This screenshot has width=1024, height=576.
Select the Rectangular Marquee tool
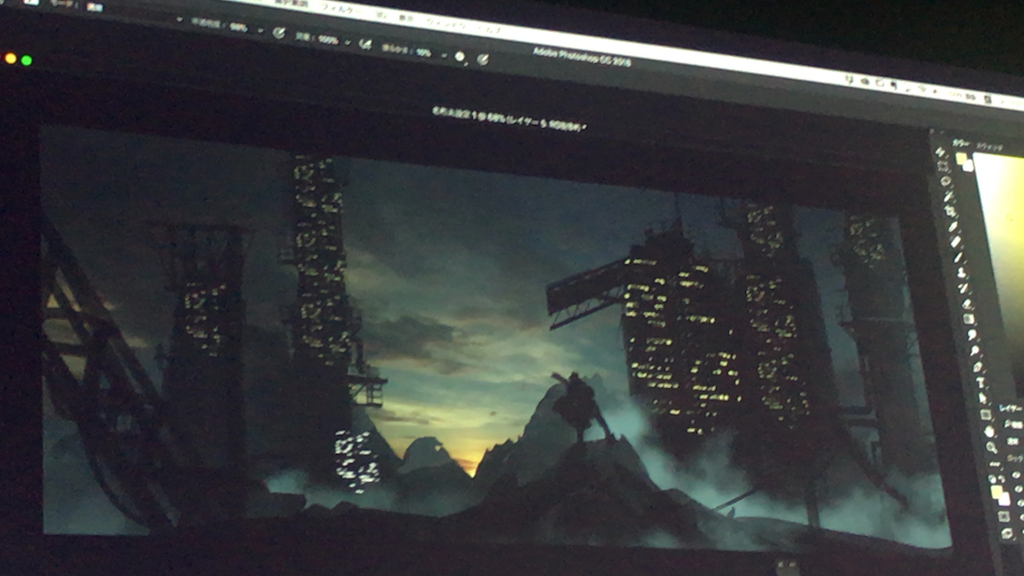(942, 165)
